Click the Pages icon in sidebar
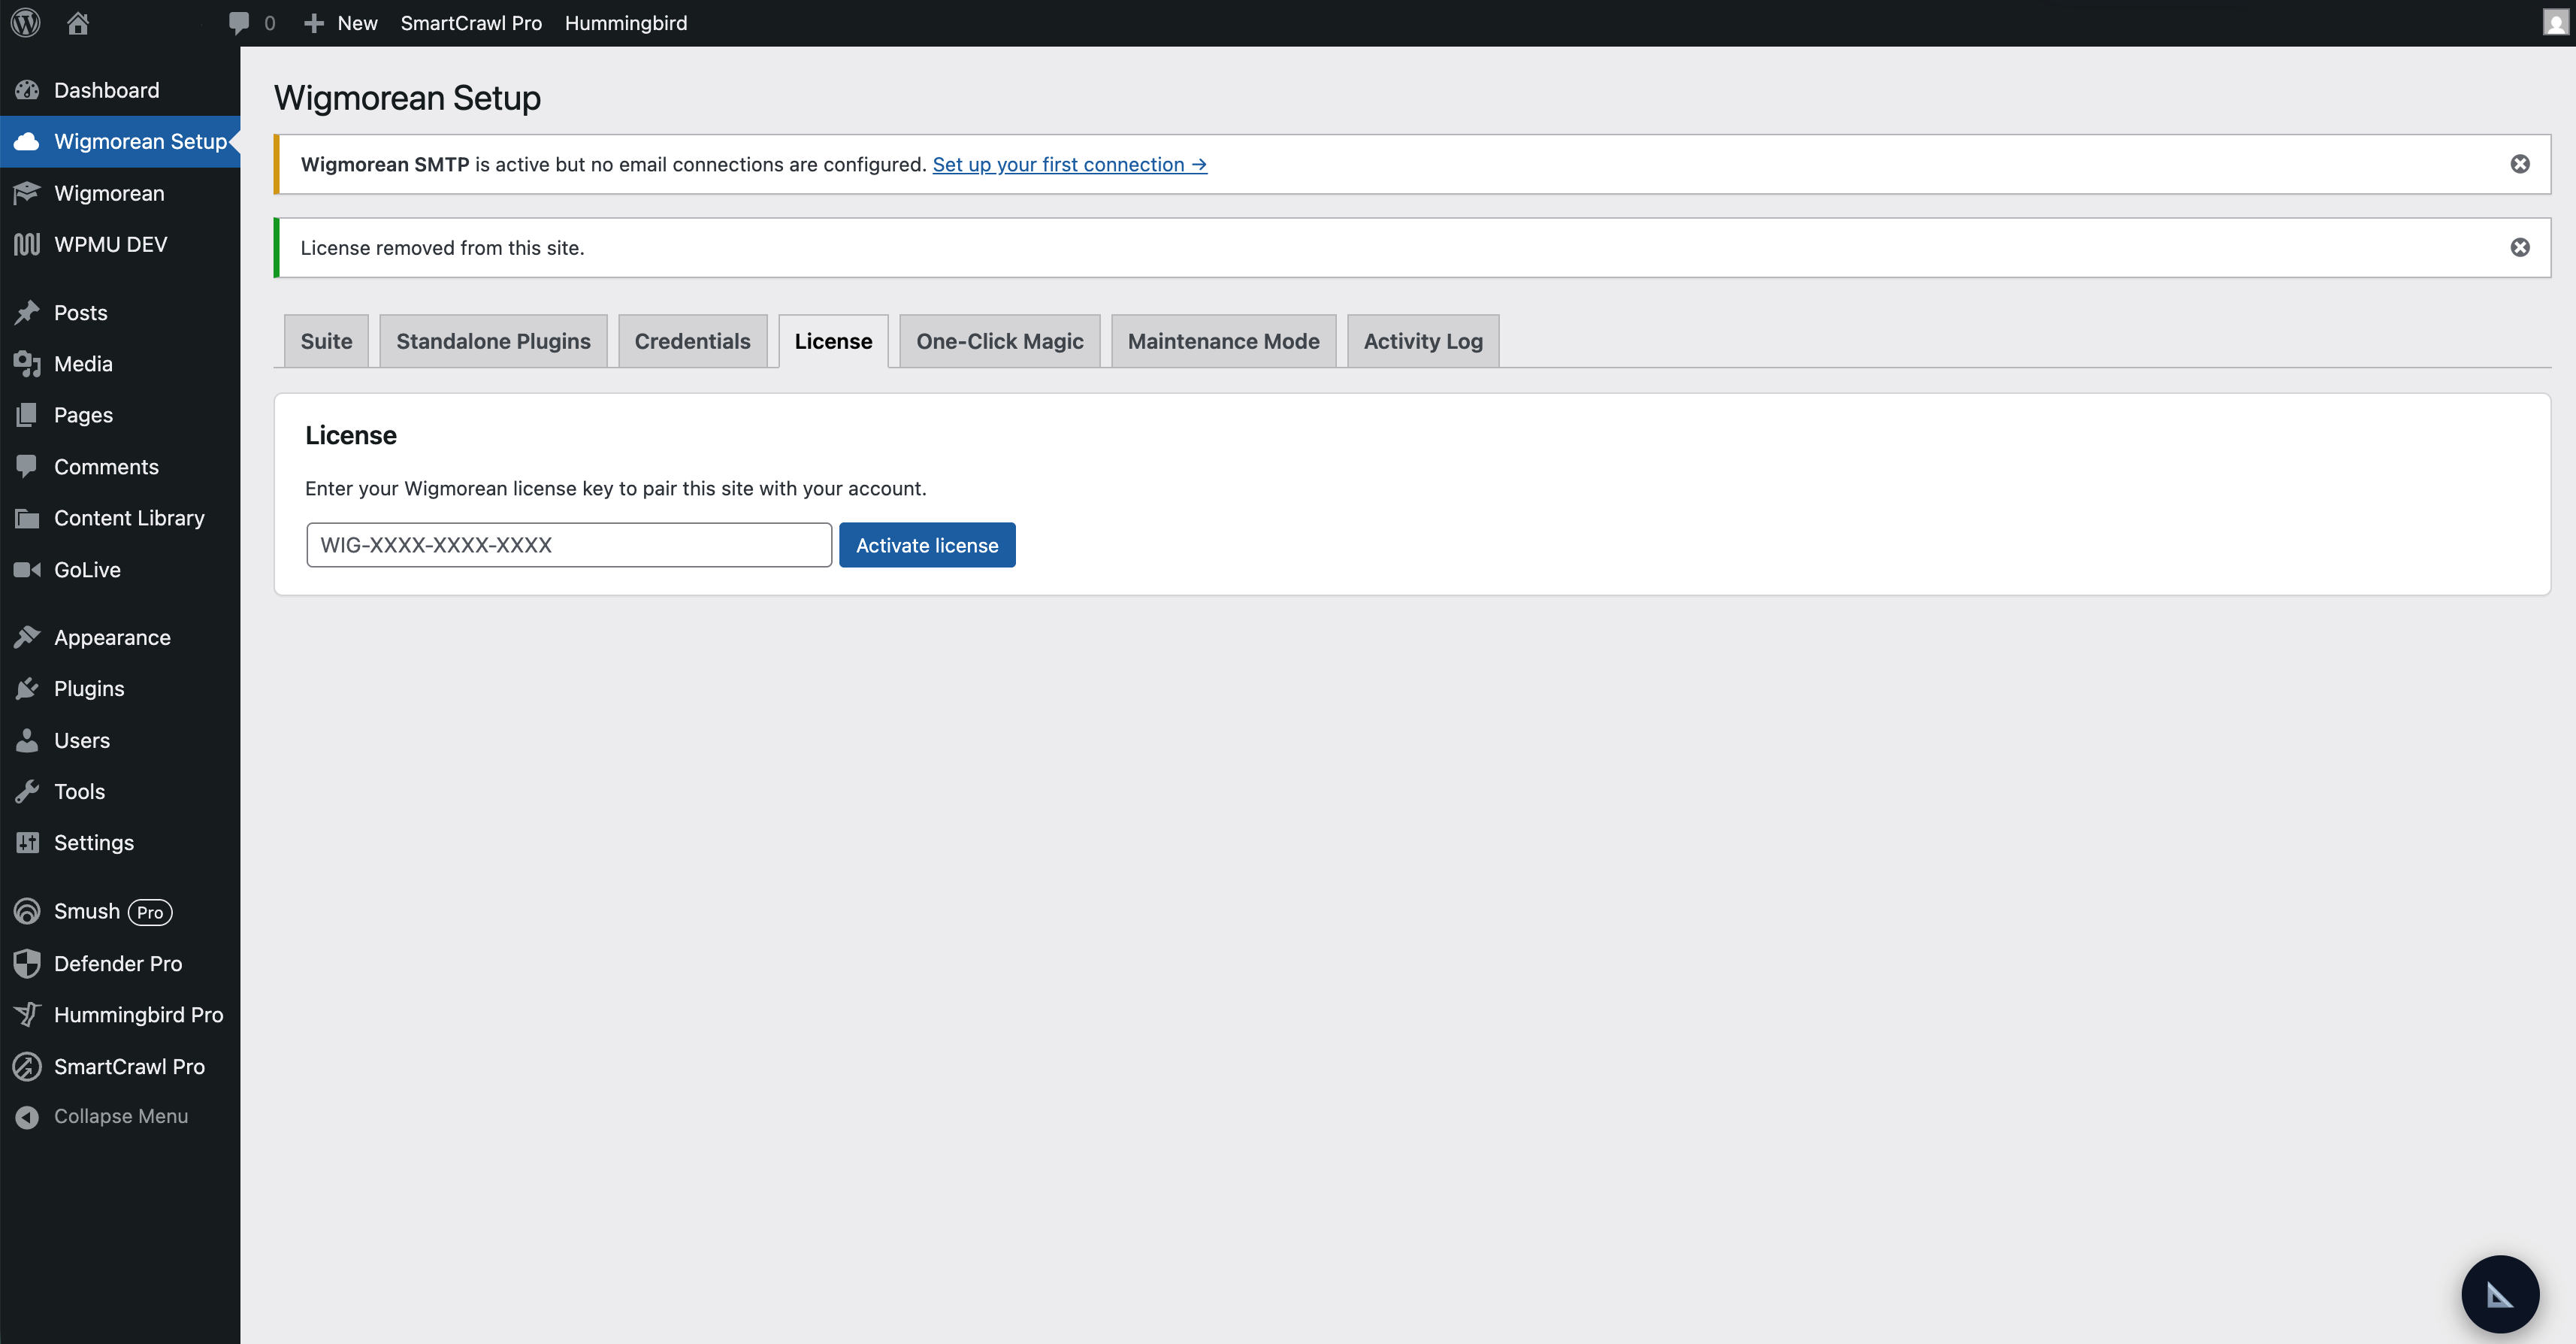This screenshot has height=1344, width=2576. [x=27, y=415]
